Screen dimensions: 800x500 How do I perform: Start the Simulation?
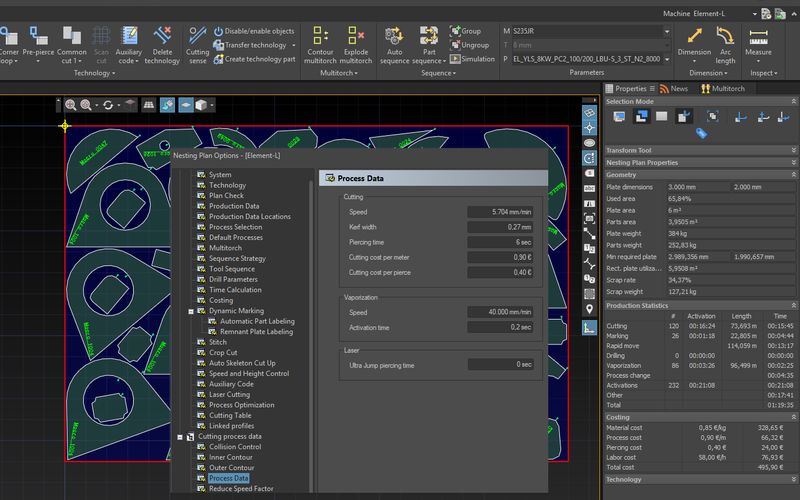(472, 59)
